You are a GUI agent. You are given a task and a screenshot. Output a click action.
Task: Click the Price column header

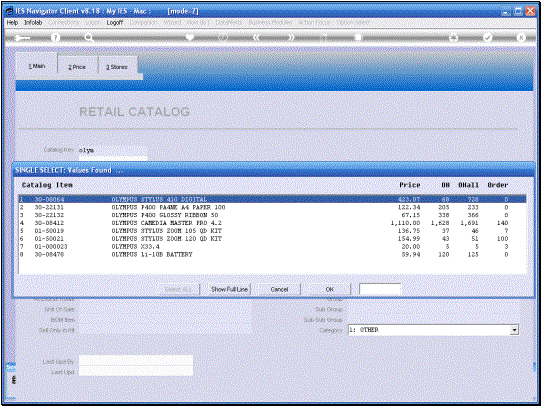[x=410, y=185]
